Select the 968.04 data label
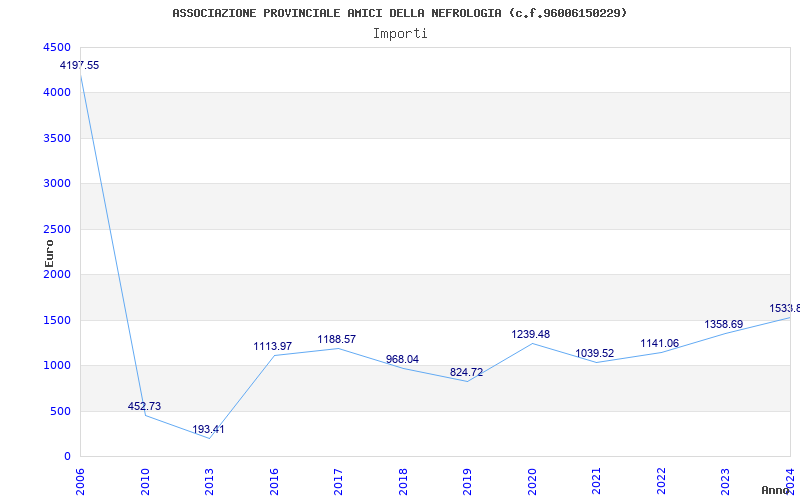This screenshot has width=800, height=500. 402,359
